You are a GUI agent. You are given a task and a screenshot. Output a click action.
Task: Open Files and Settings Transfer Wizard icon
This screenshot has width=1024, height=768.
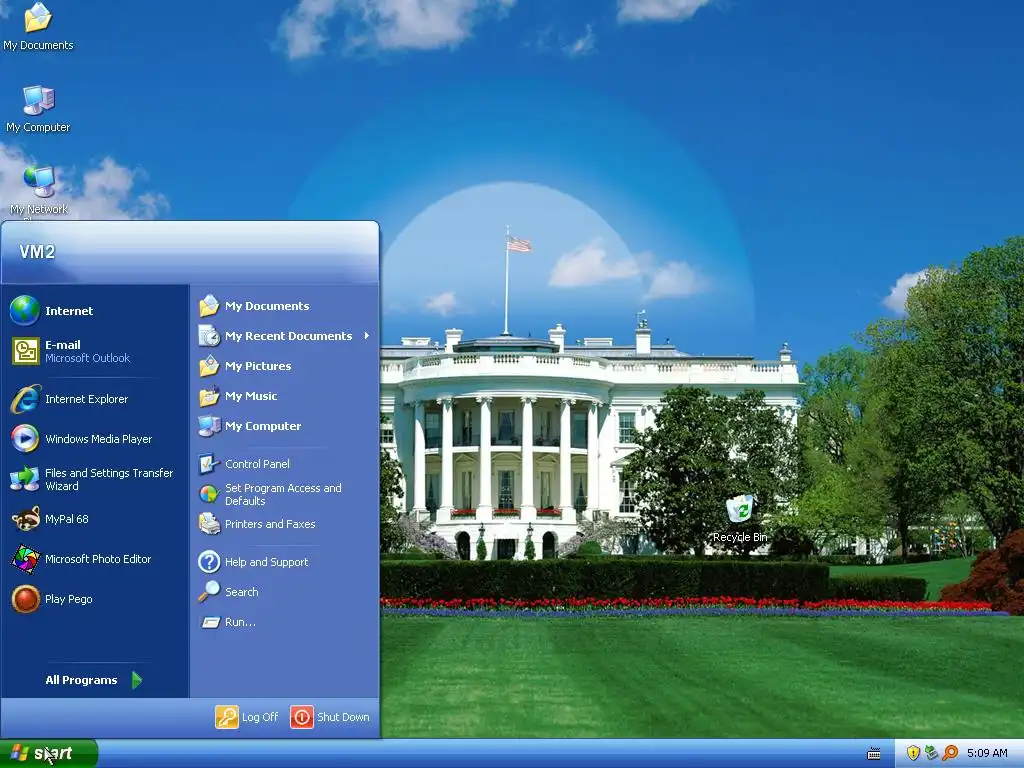coord(25,479)
